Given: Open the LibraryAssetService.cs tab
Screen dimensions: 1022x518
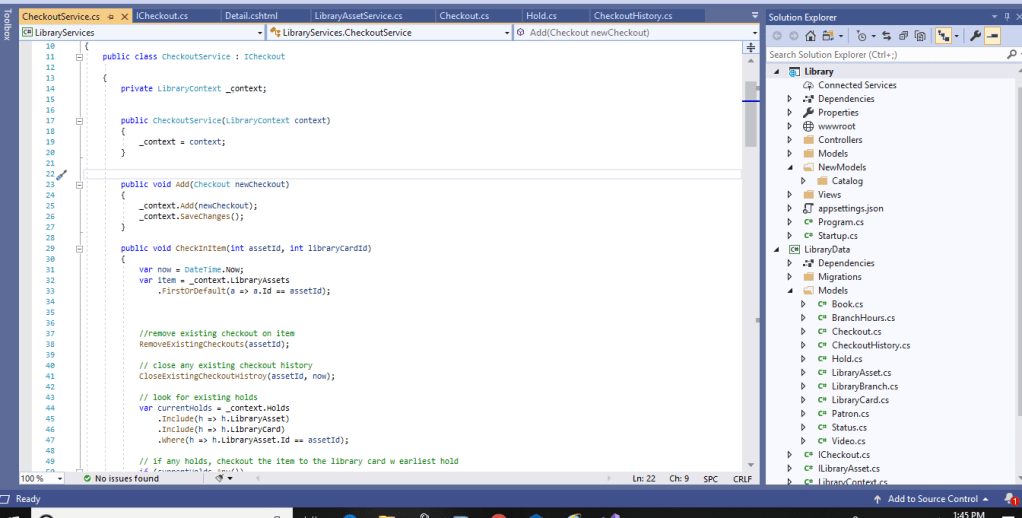Looking at the screenshot, I should tap(358, 17).
